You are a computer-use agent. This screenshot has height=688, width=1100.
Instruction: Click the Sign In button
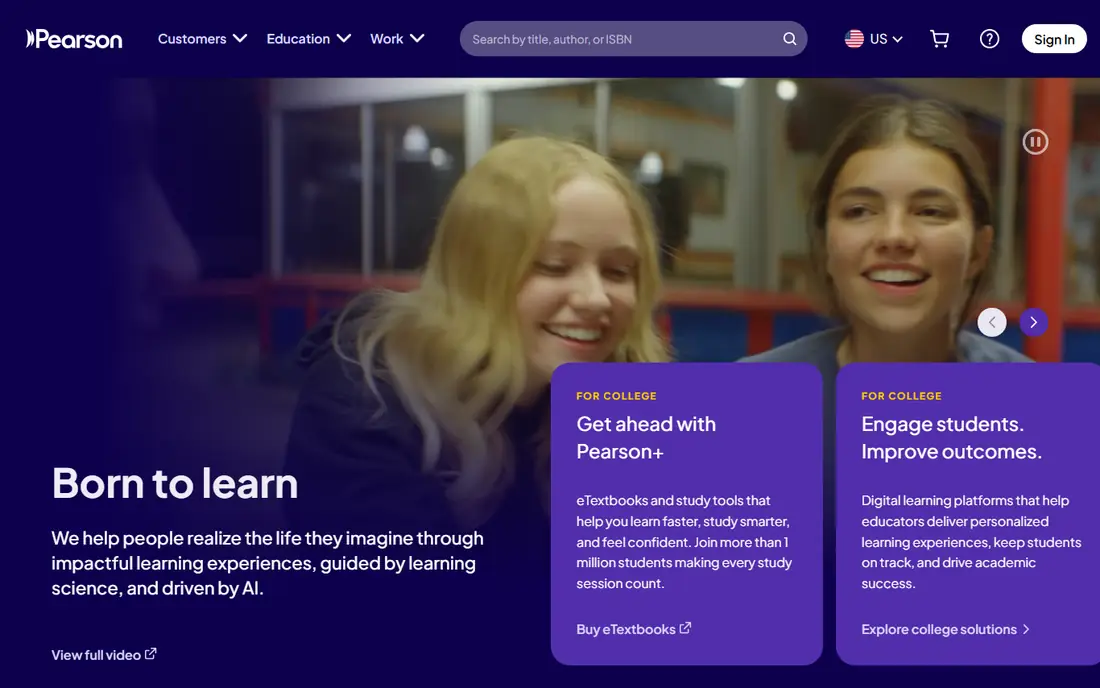pyautogui.click(x=1054, y=39)
